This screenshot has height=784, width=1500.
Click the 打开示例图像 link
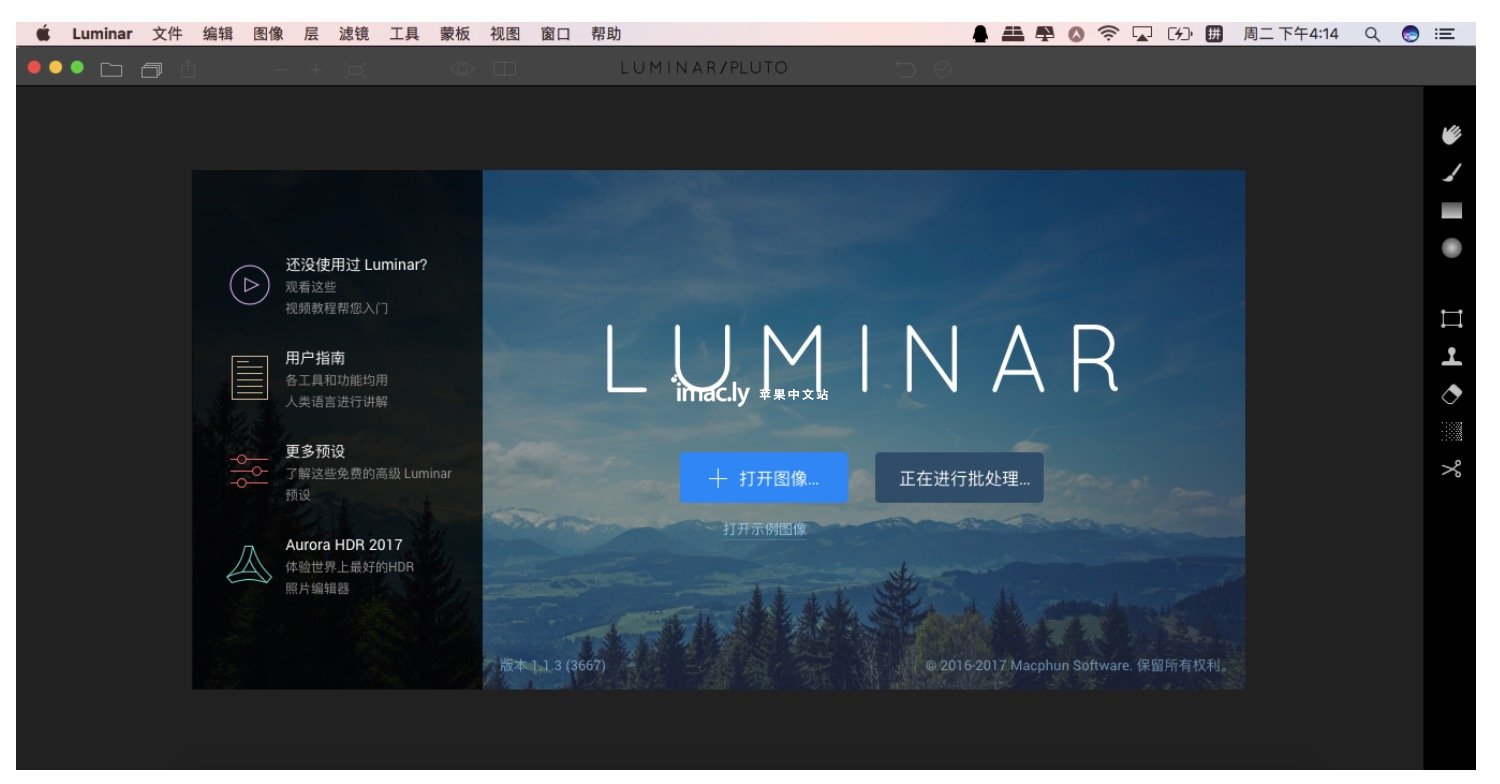coord(765,529)
